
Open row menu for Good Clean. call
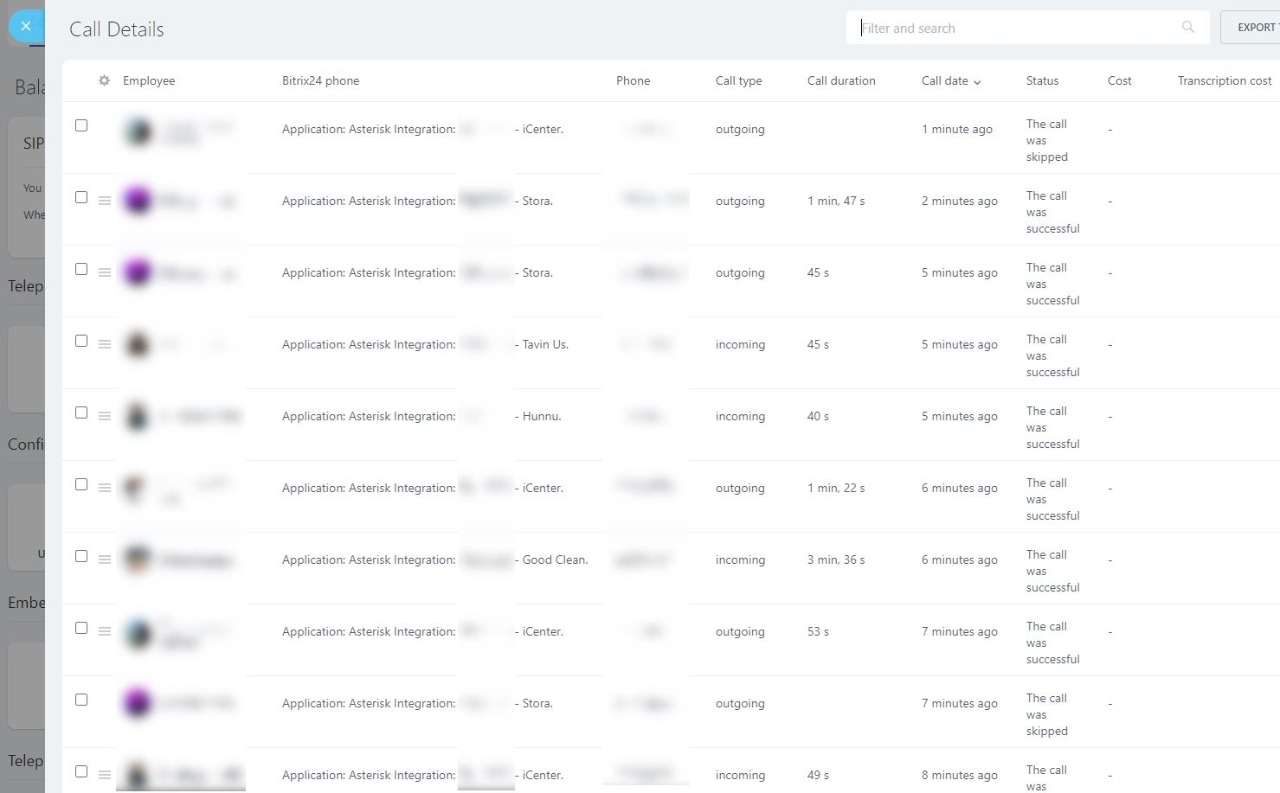[x=105, y=560]
